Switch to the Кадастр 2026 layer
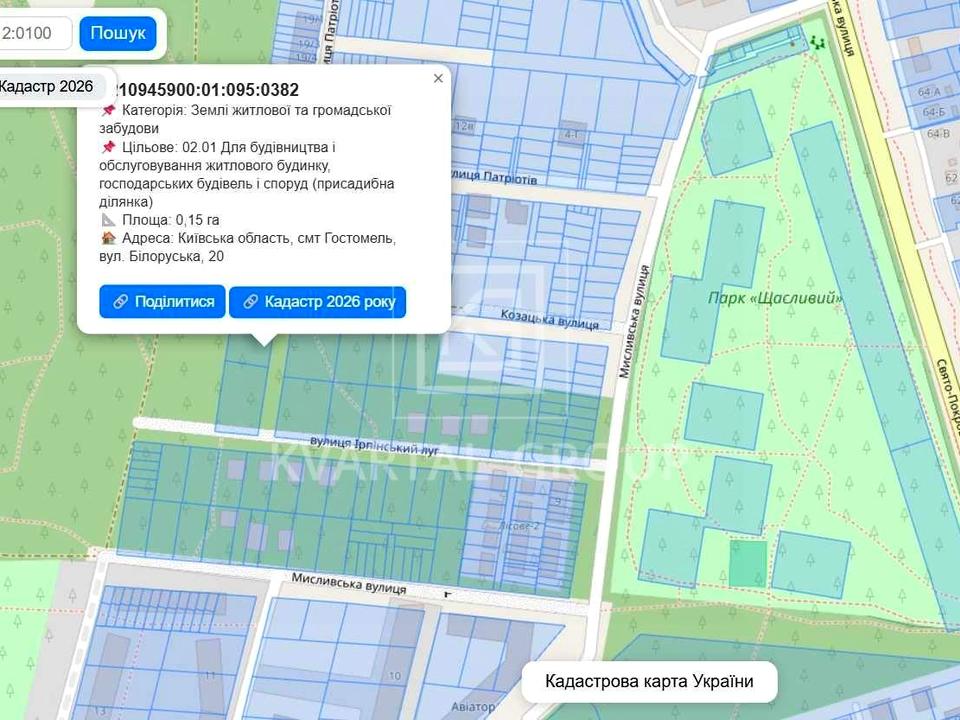 [x=46, y=86]
